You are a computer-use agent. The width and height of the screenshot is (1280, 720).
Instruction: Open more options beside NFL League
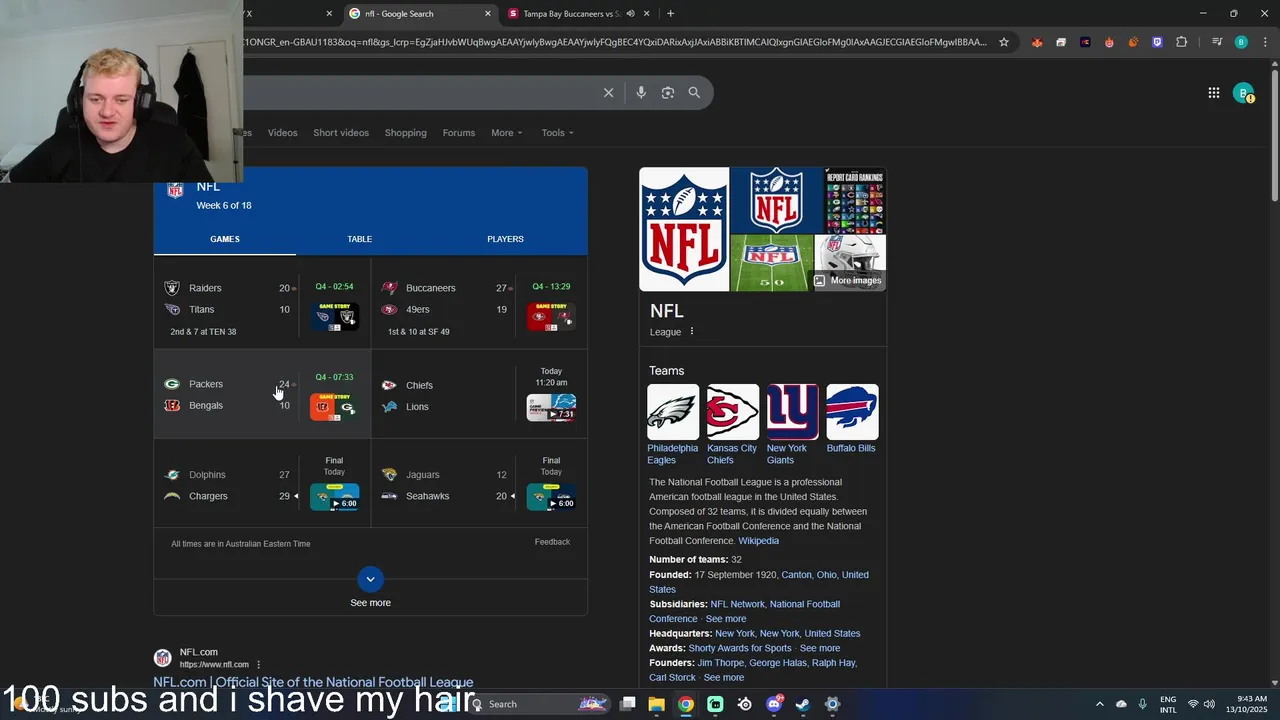[691, 332]
